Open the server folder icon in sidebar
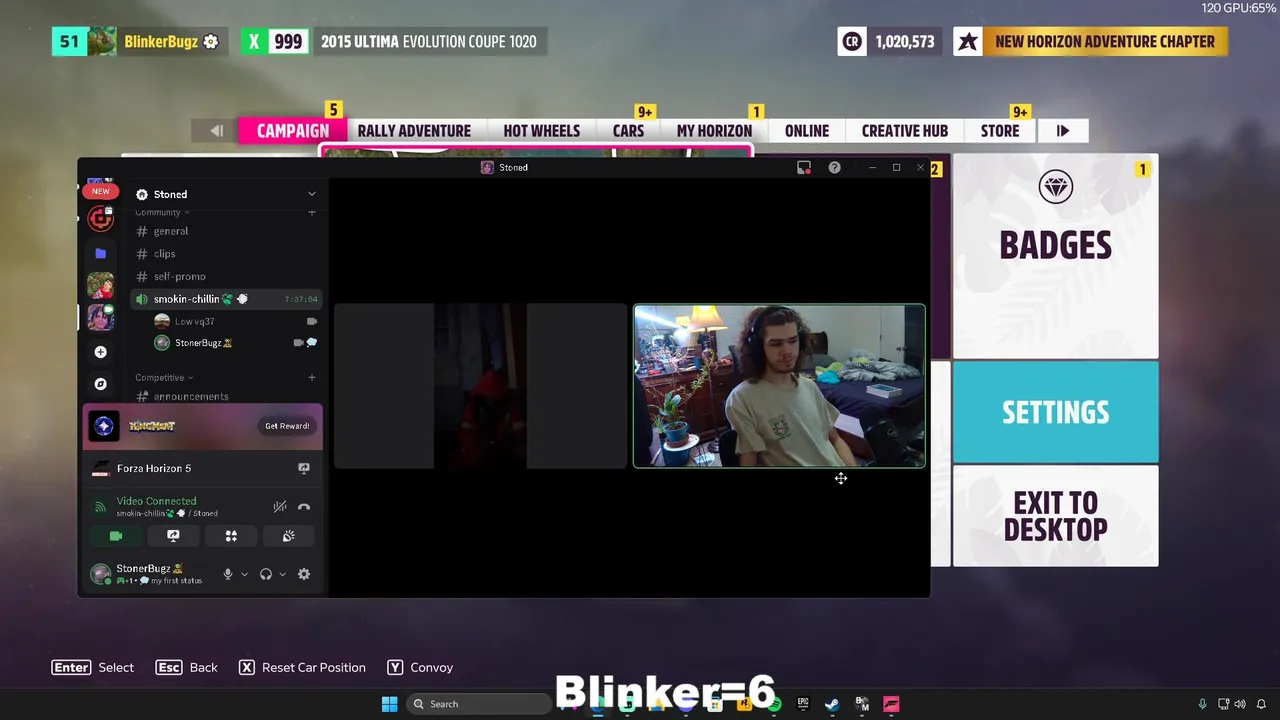1280x720 pixels. click(100, 254)
